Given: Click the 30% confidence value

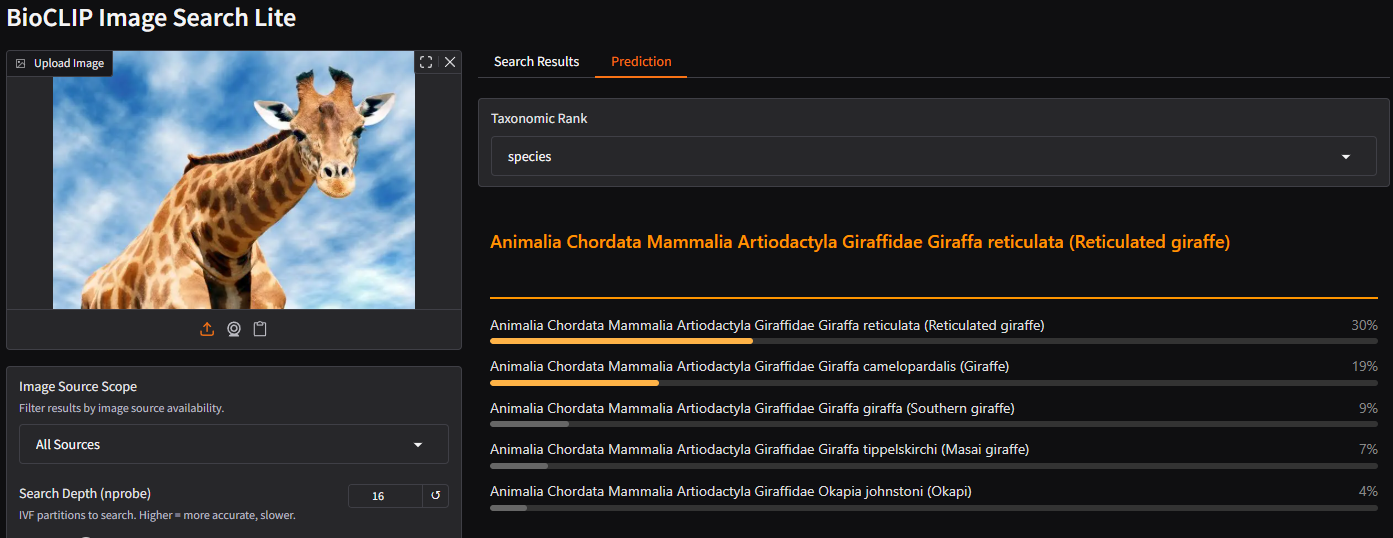Looking at the screenshot, I should pos(1364,325).
